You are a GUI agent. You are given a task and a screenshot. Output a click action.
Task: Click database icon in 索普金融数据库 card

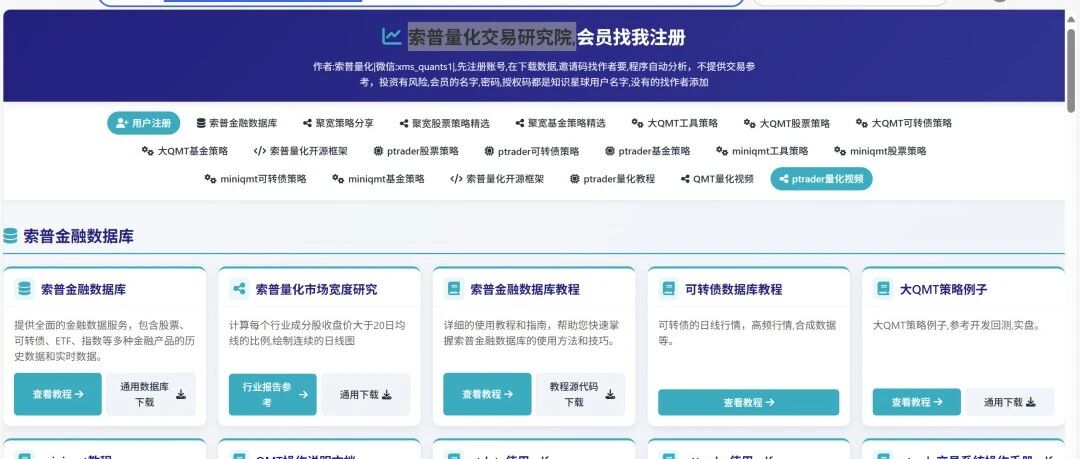pos(25,289)
